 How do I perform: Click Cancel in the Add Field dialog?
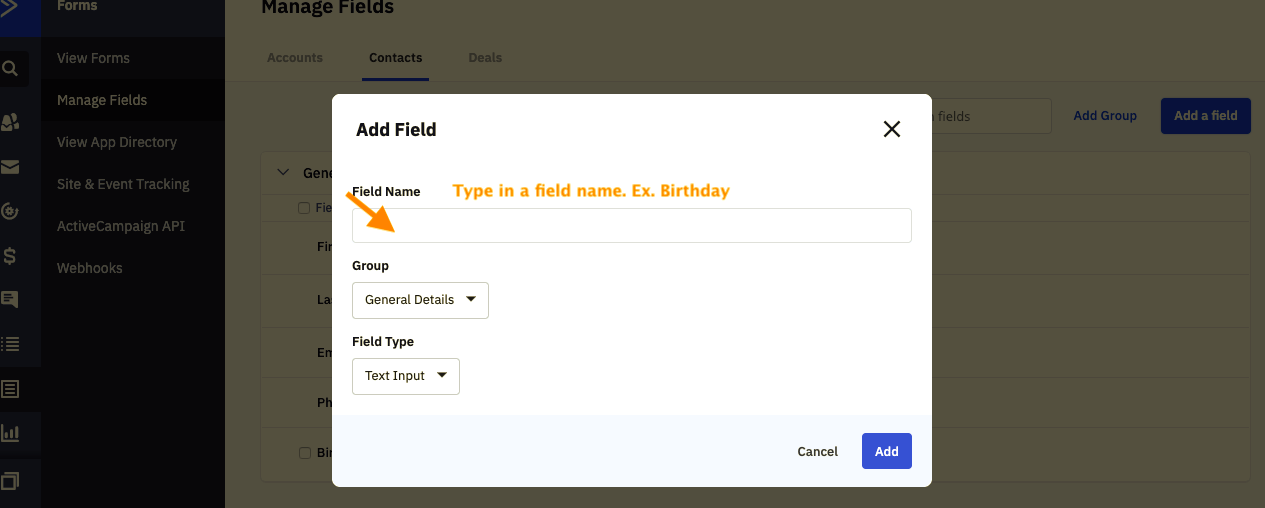click(x=818, y=451)
